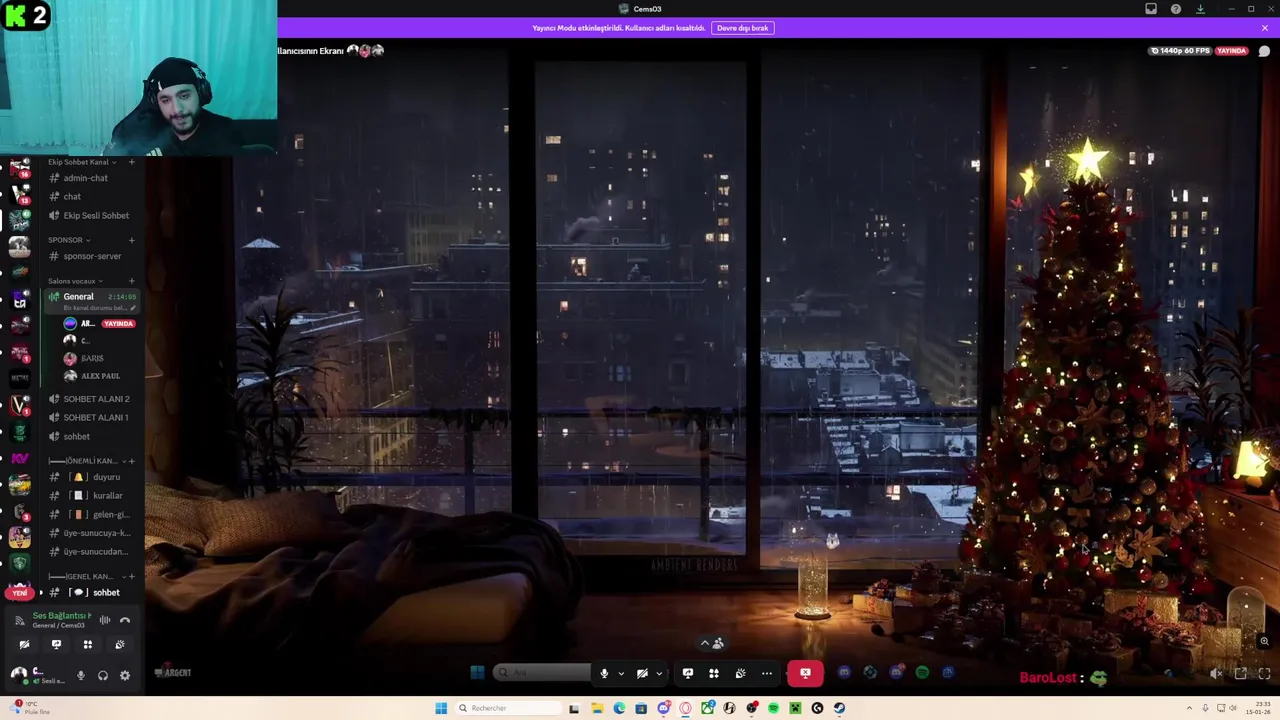This screenshot has width=1280, height=720.
Task: Open the üye-sunucuya-k... channel
Action: pos(90,533)
